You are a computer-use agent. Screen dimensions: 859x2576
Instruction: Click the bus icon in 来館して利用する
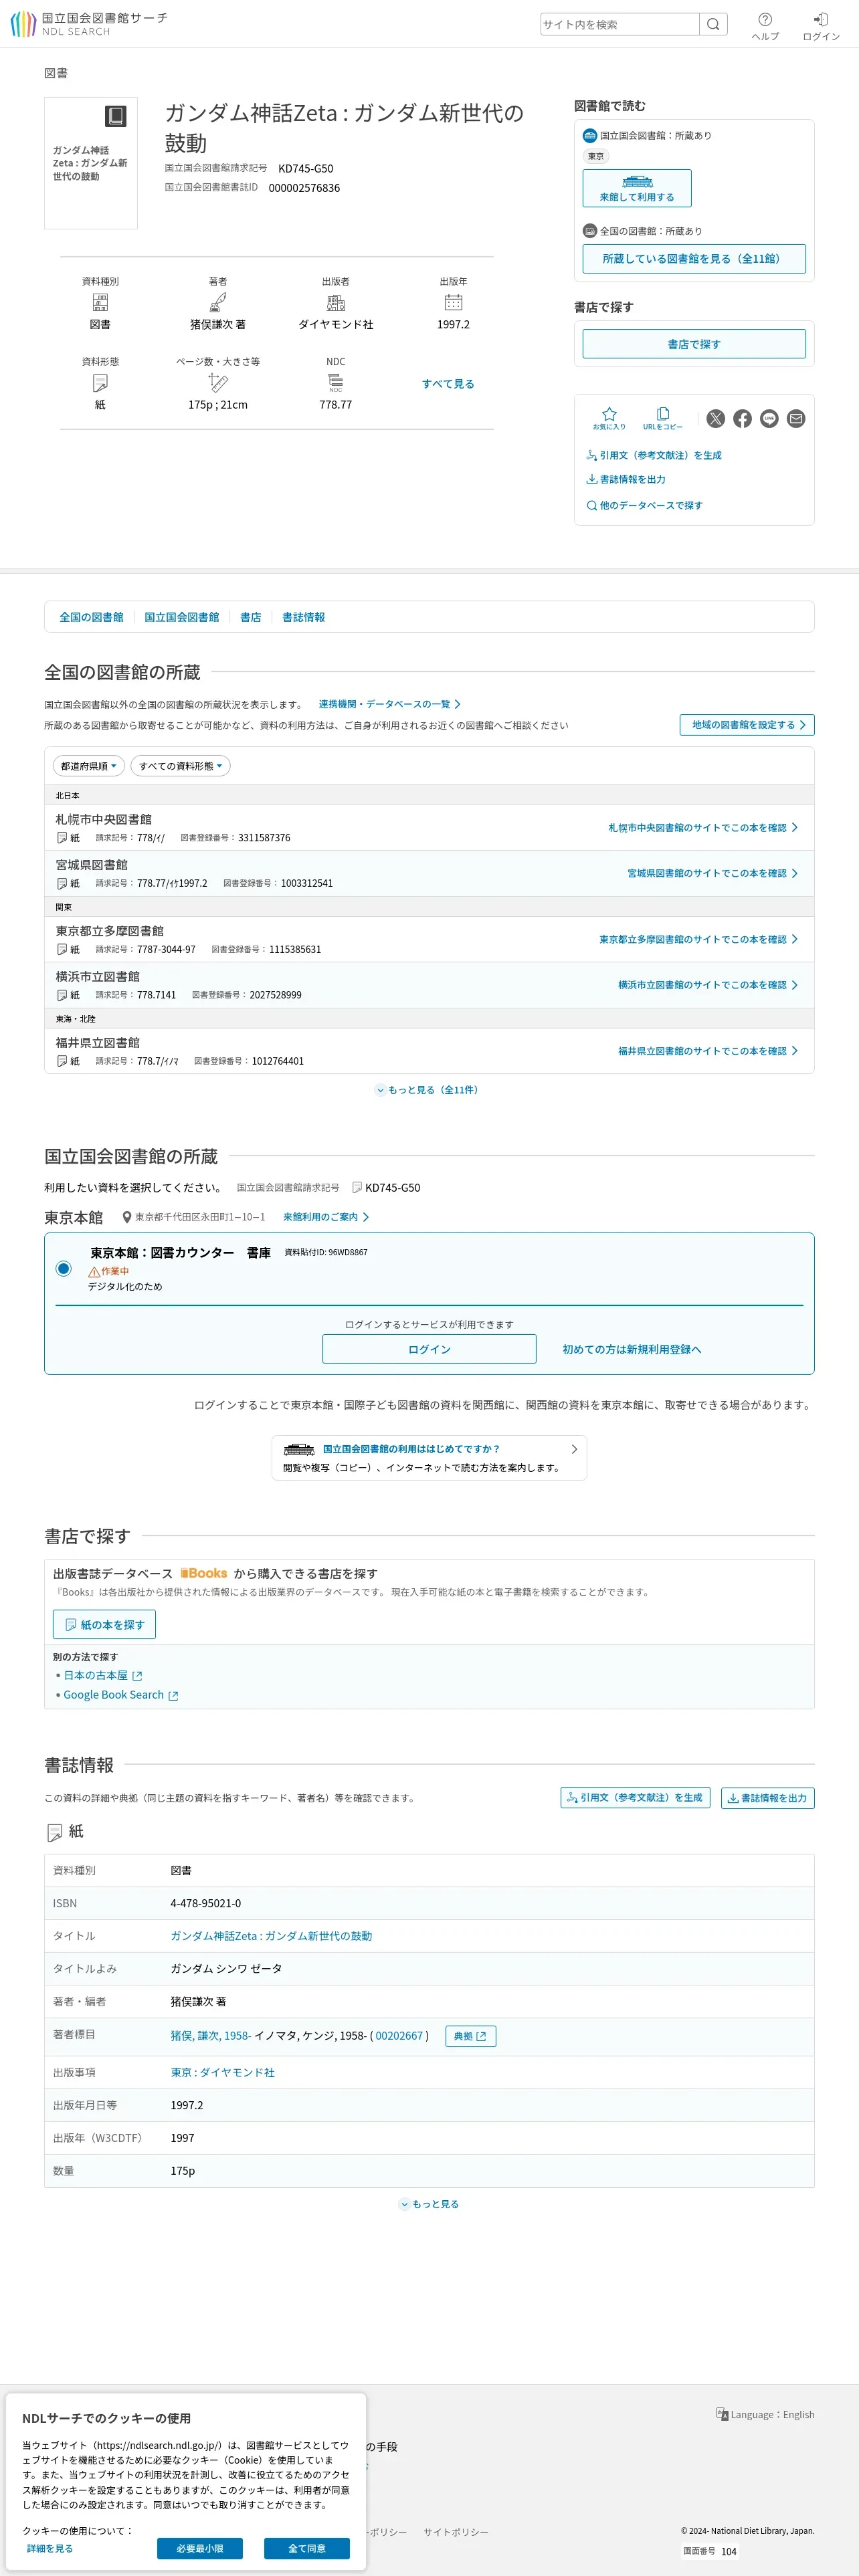(x=637, y=182)
